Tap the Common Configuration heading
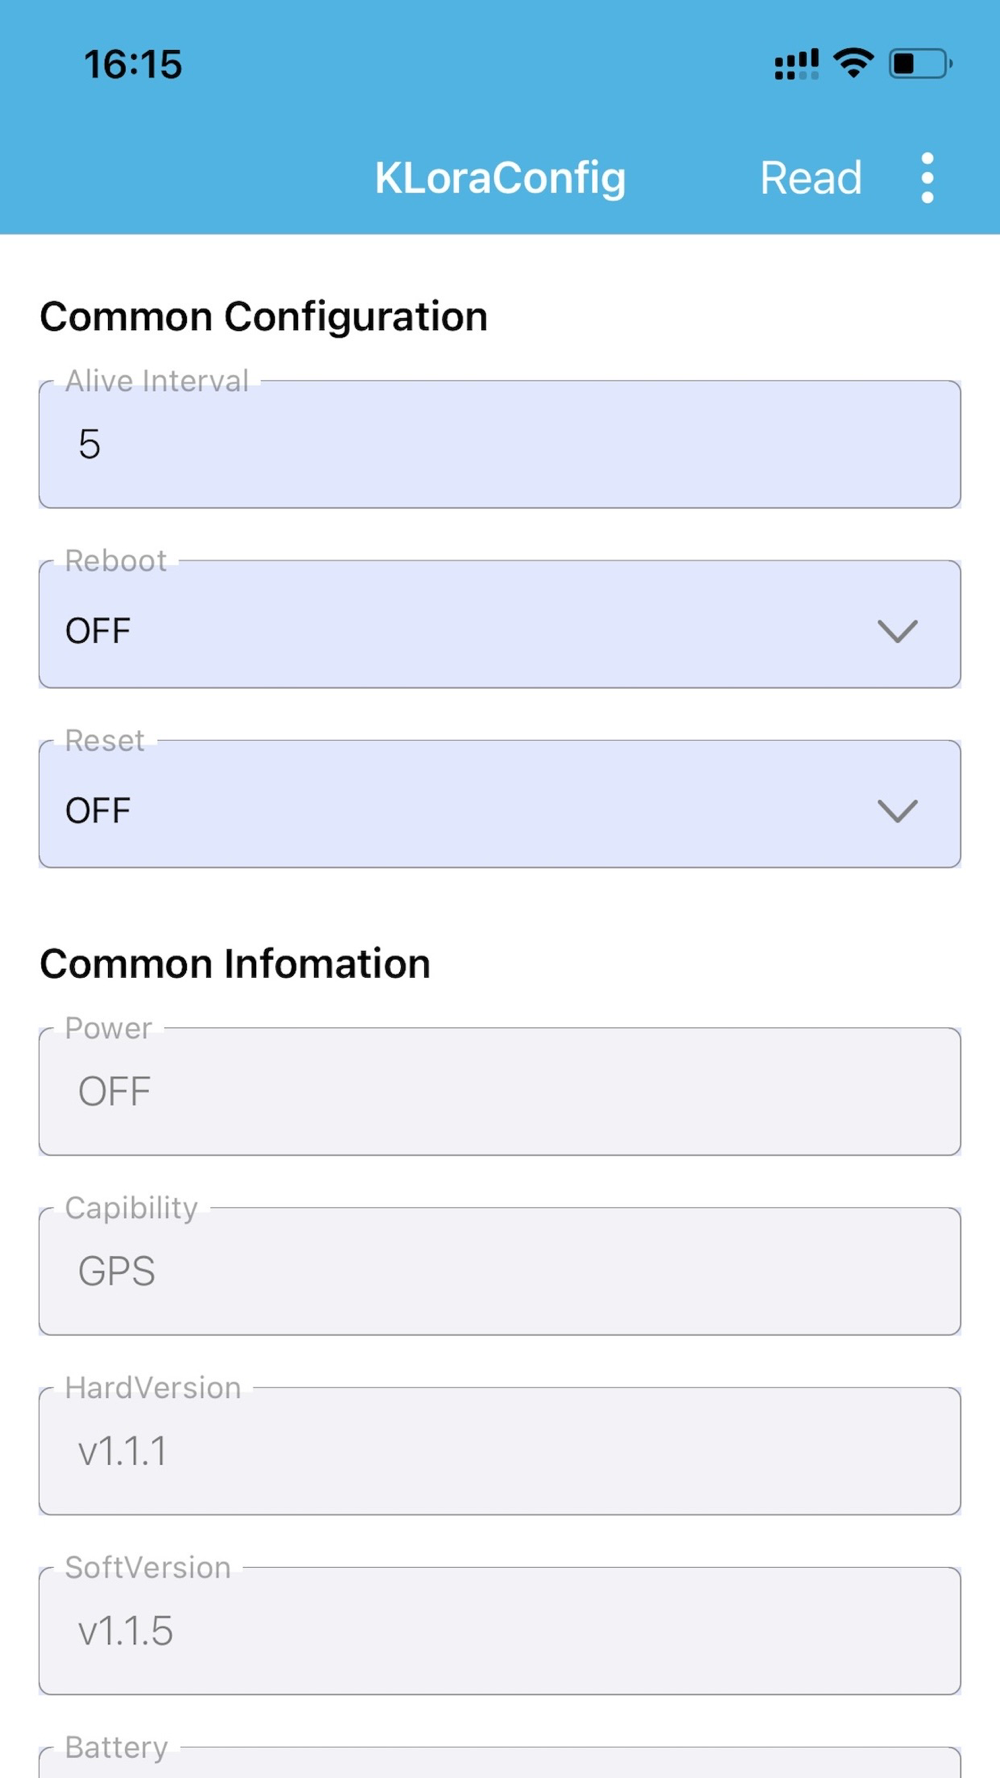The height and width of the screenshot is (1778, 1000). point(263,317)
